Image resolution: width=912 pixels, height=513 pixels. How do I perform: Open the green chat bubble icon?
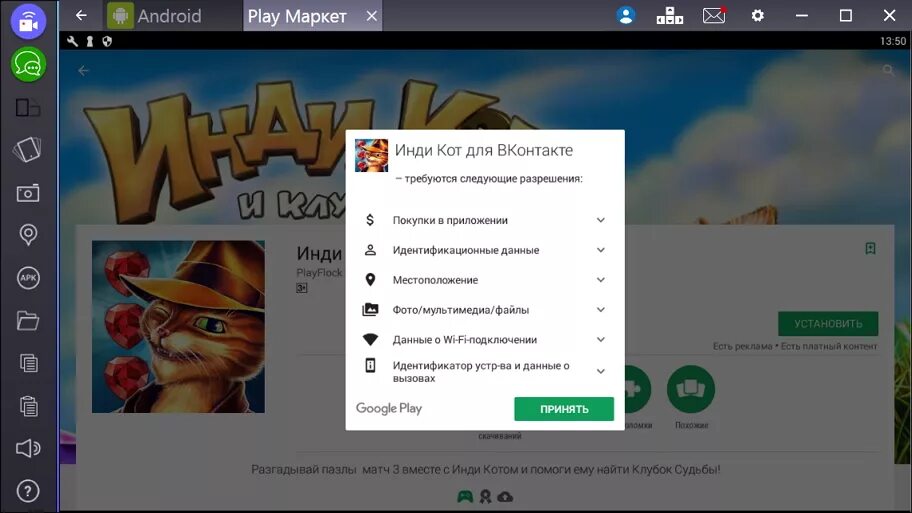[28, 65]
